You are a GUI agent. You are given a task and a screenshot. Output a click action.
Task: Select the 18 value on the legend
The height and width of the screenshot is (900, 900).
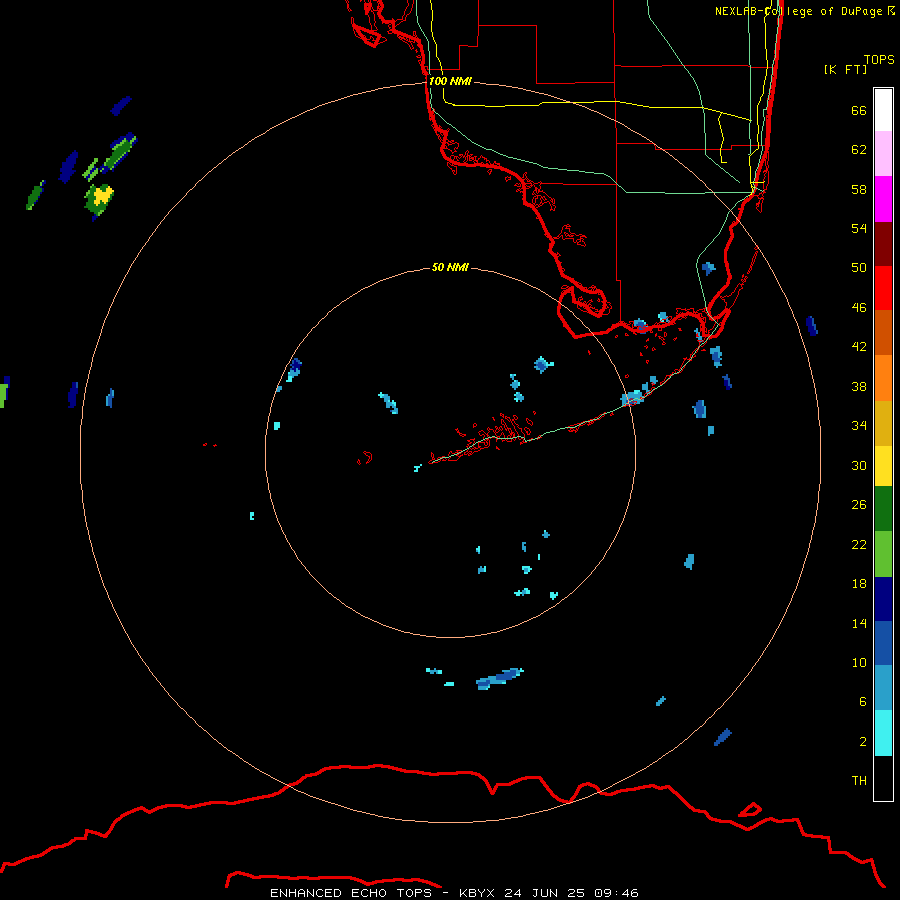pyautogui.click(x=859, y=584)
